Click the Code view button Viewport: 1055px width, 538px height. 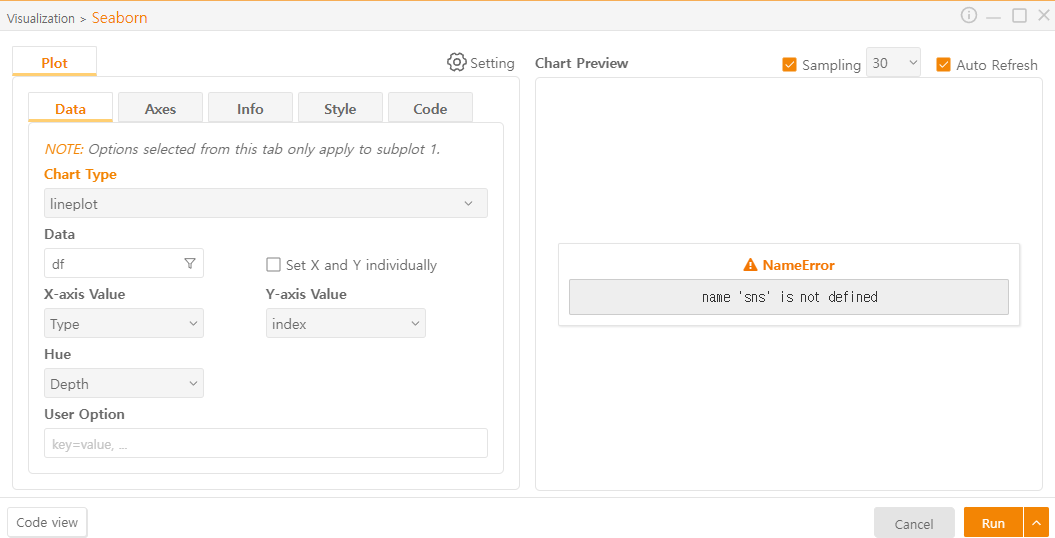click(x=47, y=523)
